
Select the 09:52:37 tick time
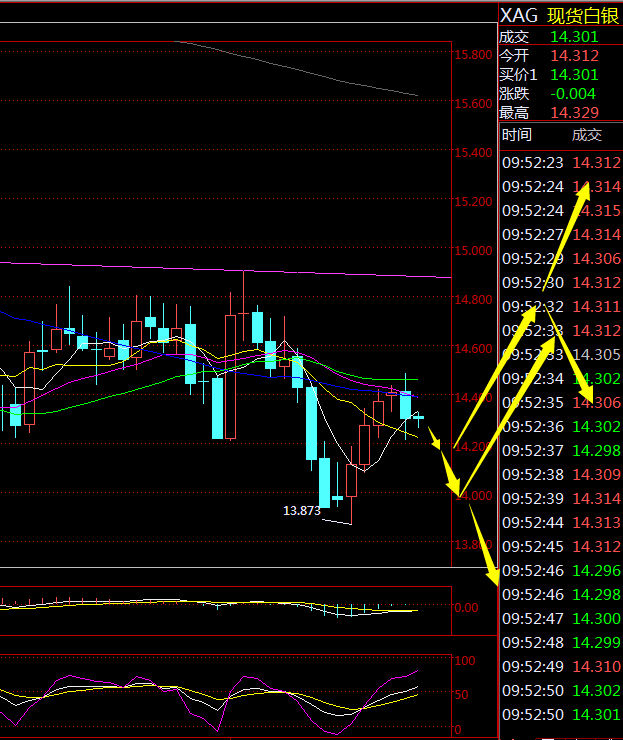(533, 451)
